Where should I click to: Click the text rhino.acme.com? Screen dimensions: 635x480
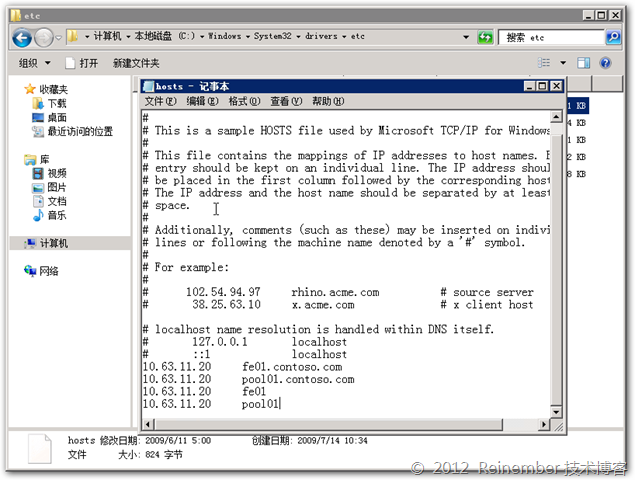click(335, 292)
